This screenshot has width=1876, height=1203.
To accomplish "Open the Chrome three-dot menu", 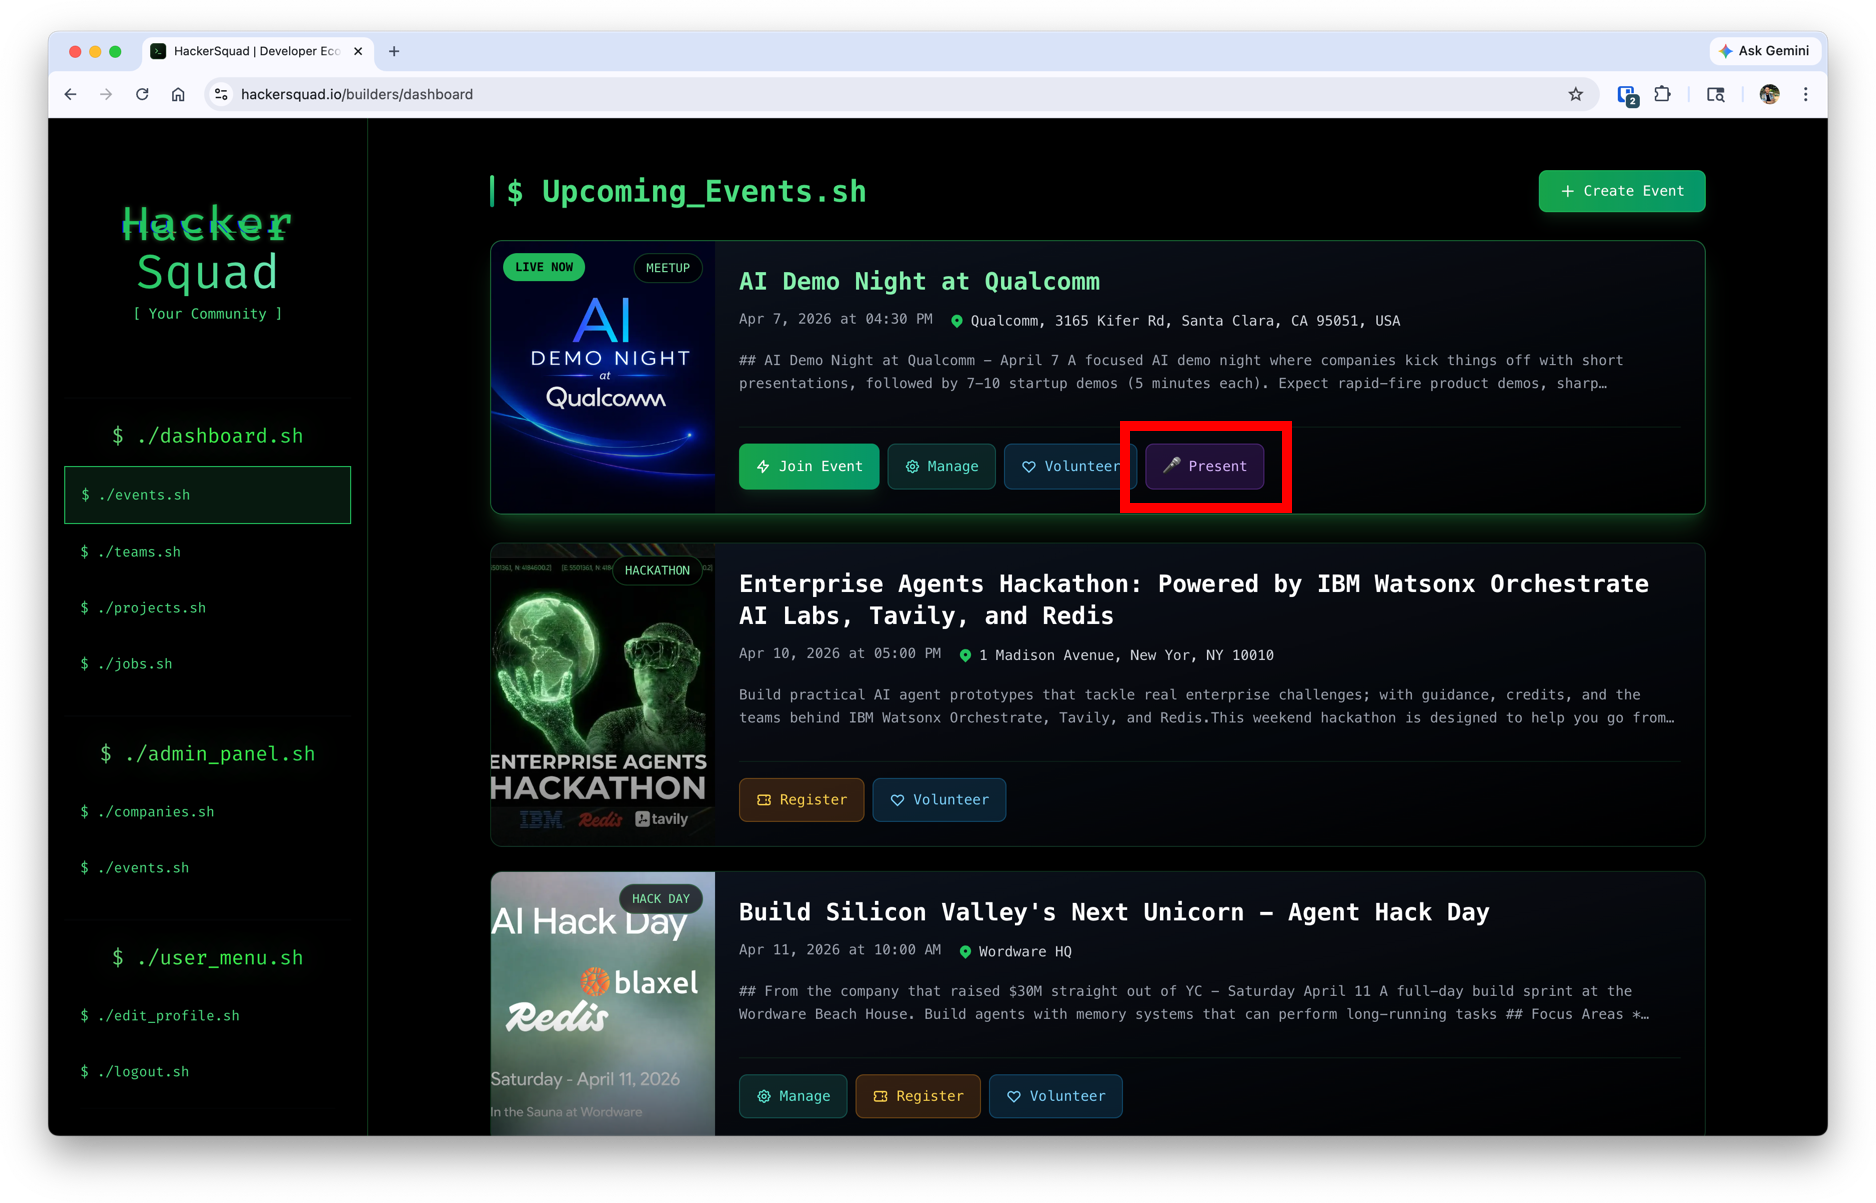I will pos(1805,94).
